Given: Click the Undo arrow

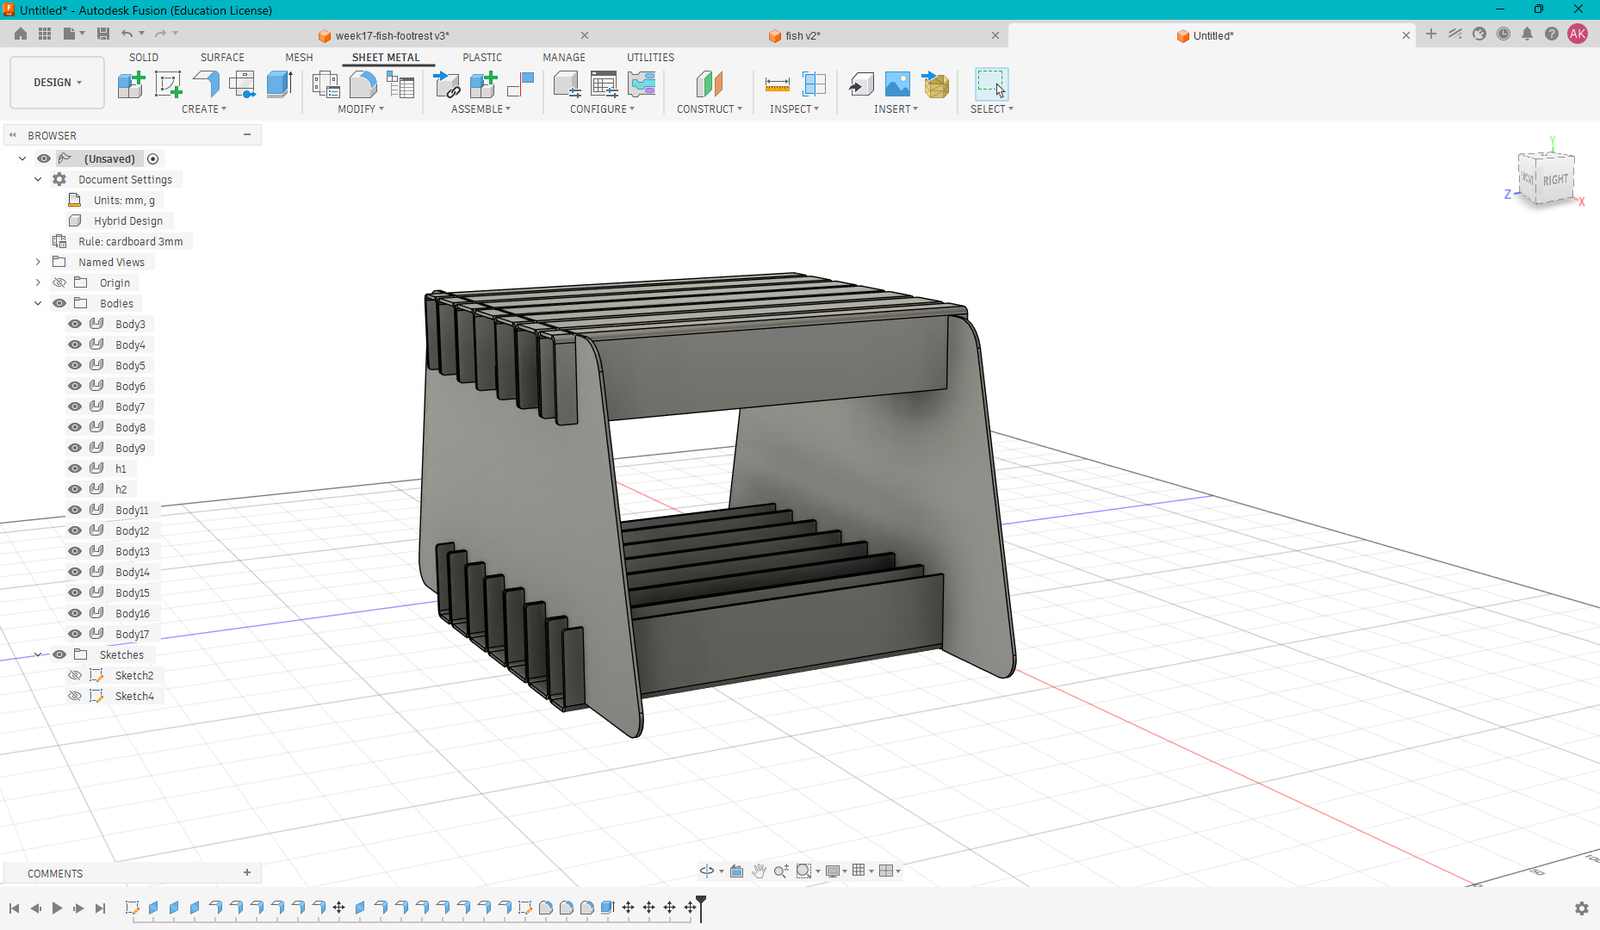Looking at the screenshot, I should pyautogui.click(x=127, y=34).
